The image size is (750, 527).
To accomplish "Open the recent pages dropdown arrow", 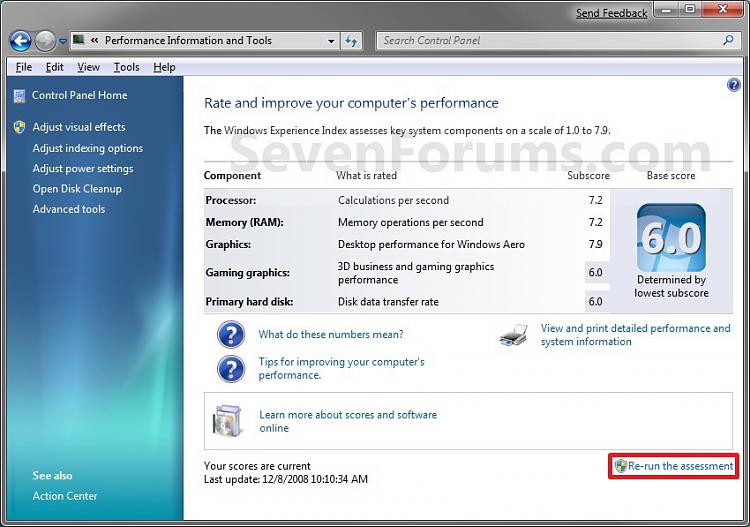I will [63, 42].
